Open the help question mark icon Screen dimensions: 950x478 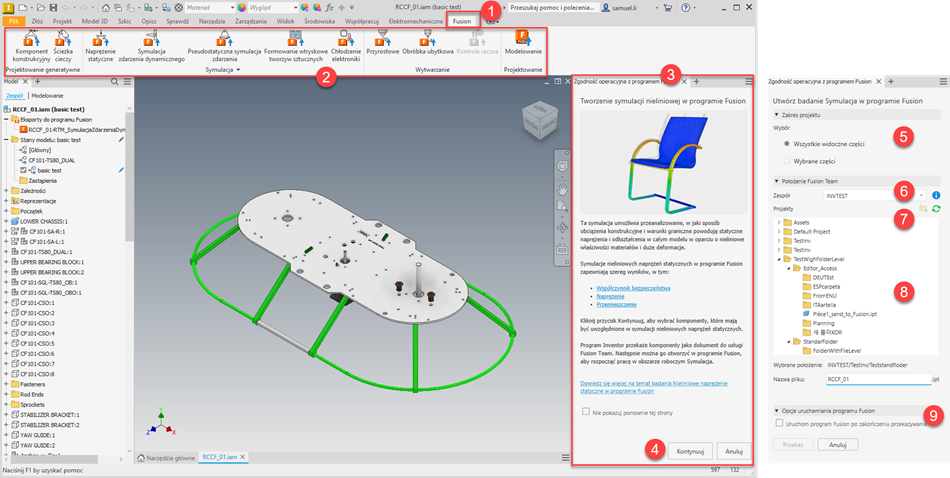point(685,8)
